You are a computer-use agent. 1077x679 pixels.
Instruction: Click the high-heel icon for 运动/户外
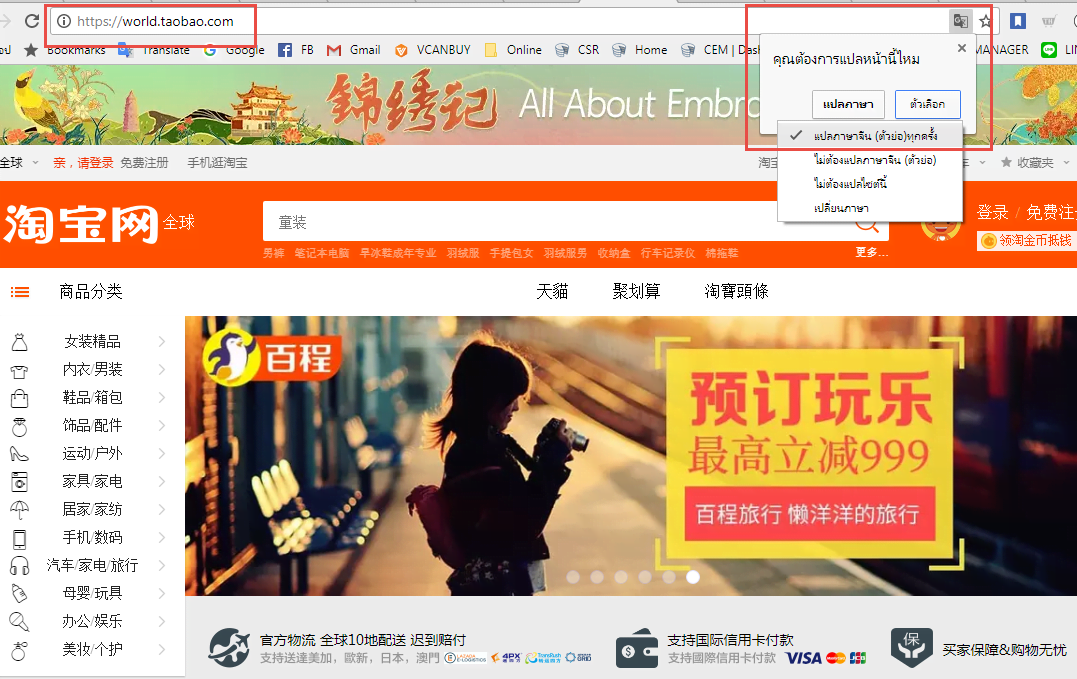(19, 454)
